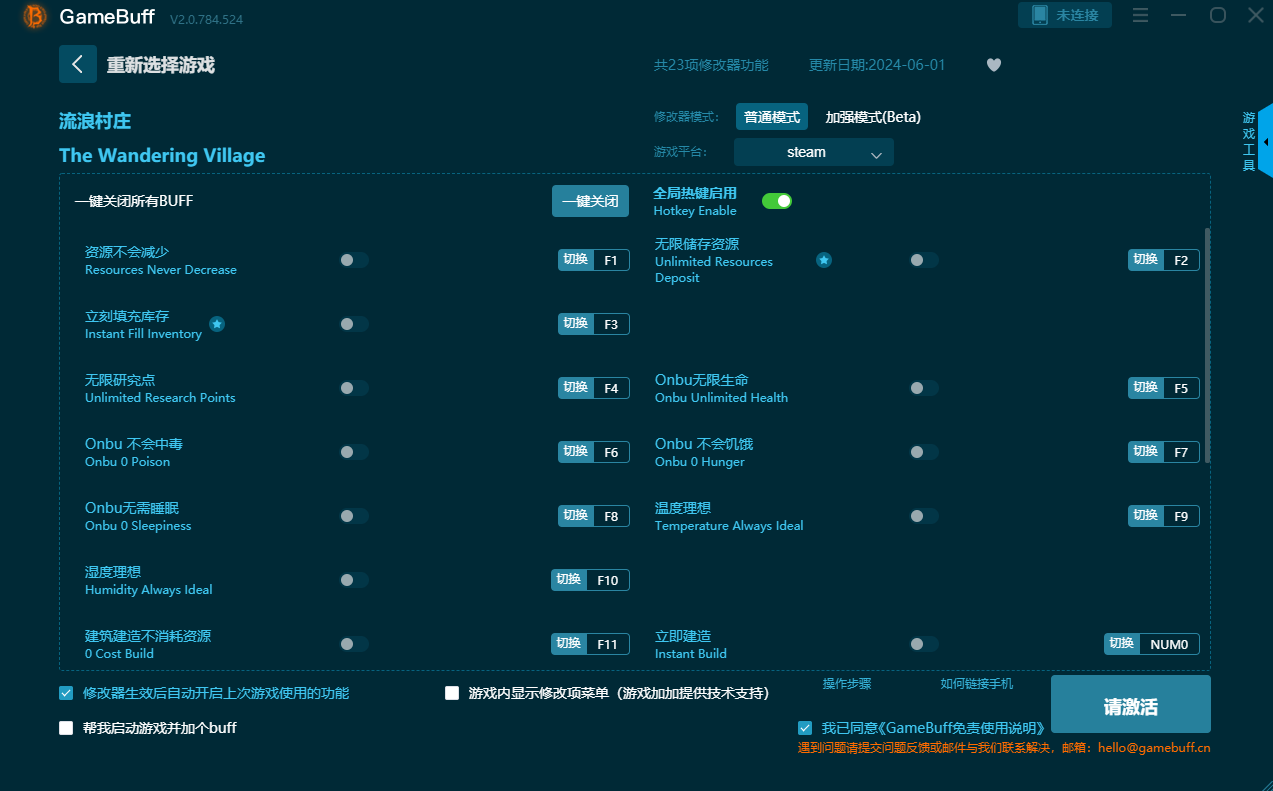Go back with the arrow button

pyautogui.click(x=78, y=64)
